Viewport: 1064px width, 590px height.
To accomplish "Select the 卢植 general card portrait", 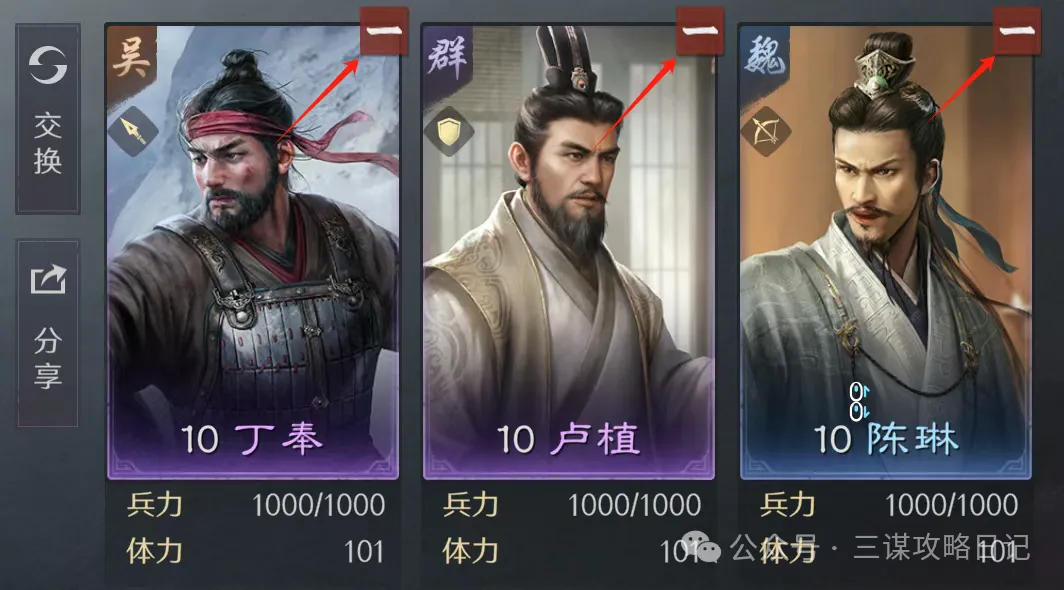I will pos(569,251).
